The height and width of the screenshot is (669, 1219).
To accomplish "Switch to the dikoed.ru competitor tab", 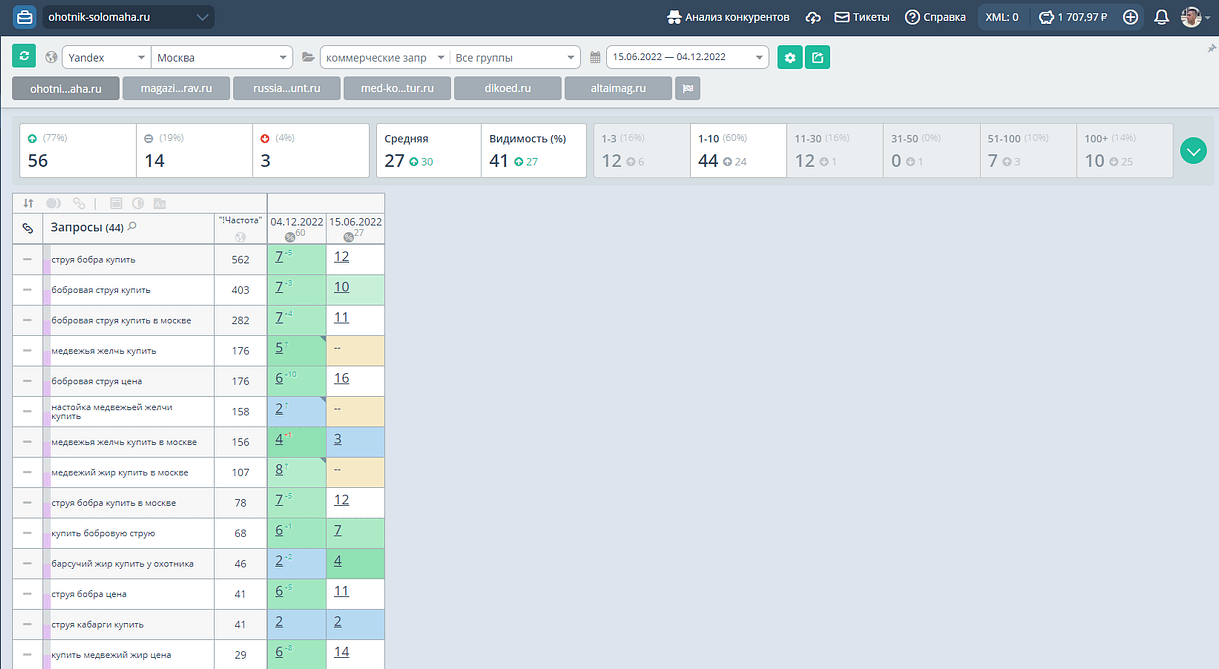I will click(x=507, y=89).
